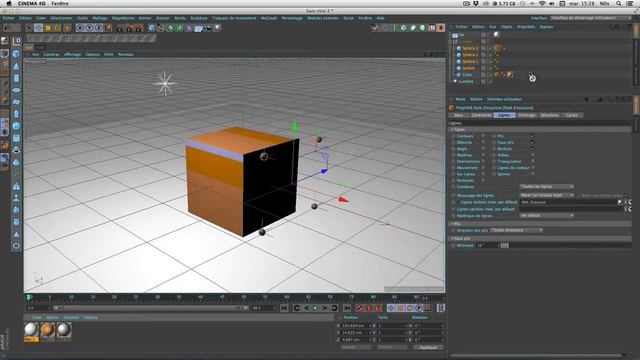Open the Messages des lignes dropdown
The image size is (640, 360).
click(x=547, y=196)
